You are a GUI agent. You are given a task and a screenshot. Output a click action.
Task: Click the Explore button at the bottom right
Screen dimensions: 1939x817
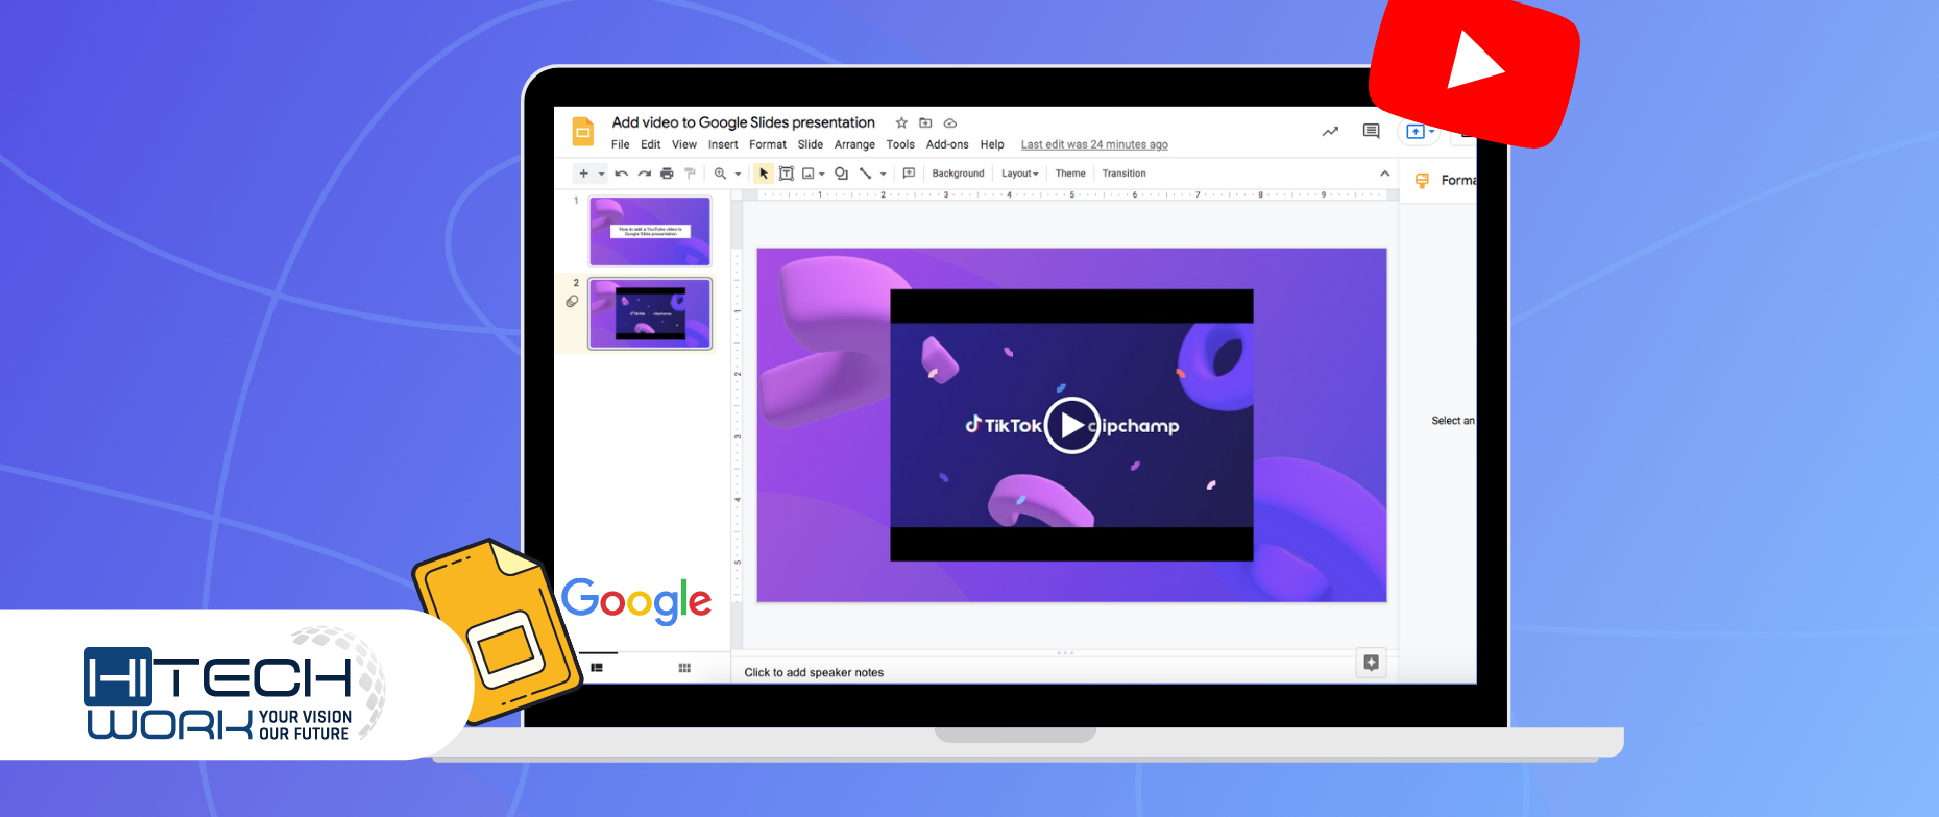click(x=1371, y=662)
